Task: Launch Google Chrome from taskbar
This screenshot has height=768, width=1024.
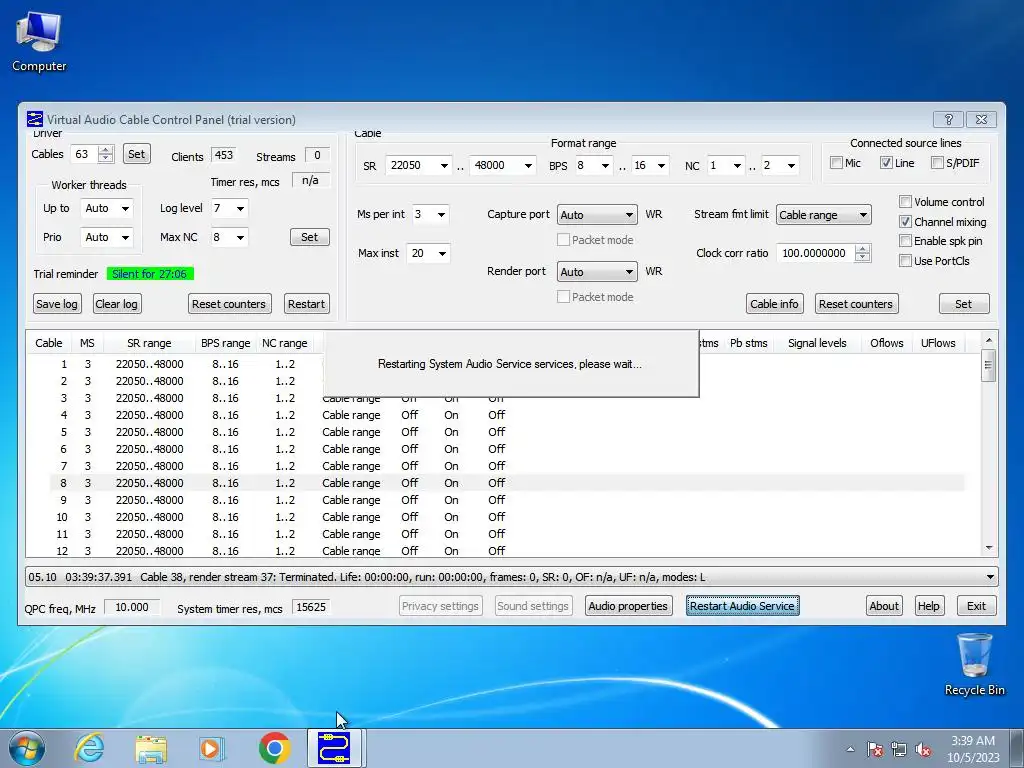Action: point(274,748)
